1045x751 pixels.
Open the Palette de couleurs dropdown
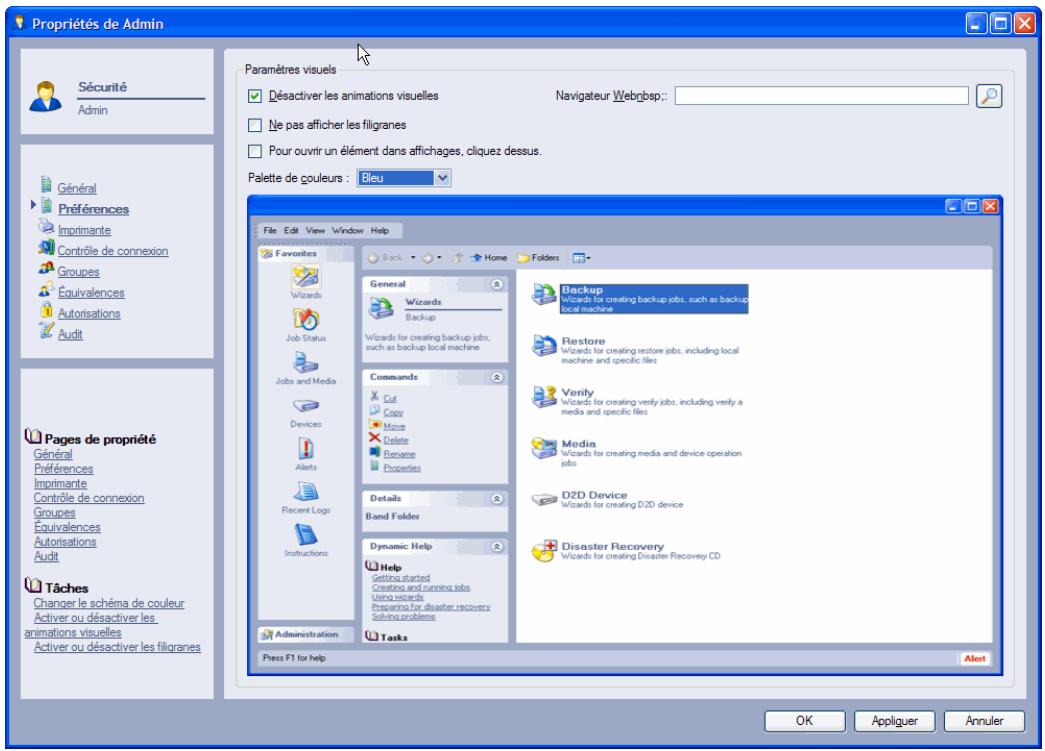[x=442, y=178]
